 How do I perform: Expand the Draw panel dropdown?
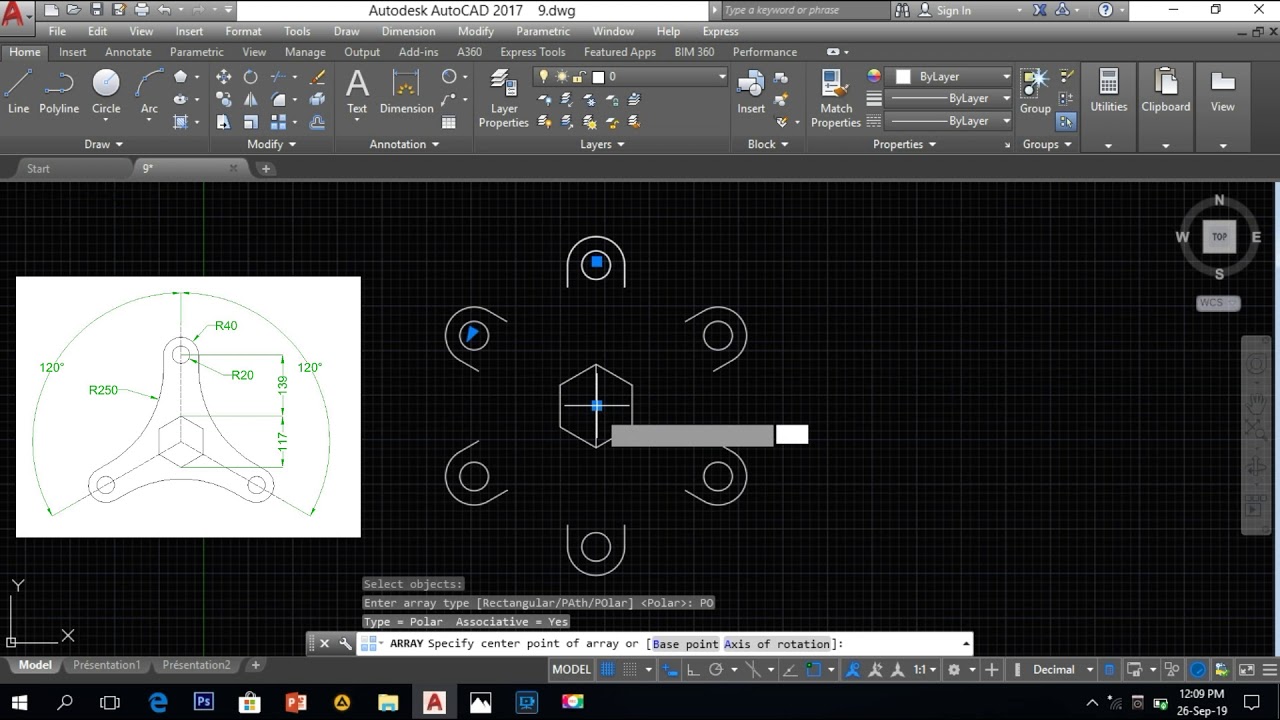(x=104, y=144)
